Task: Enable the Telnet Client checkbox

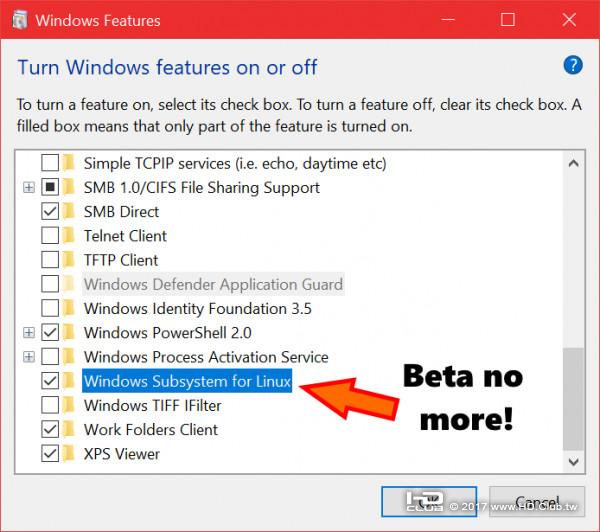Action: tap(50, 235)
